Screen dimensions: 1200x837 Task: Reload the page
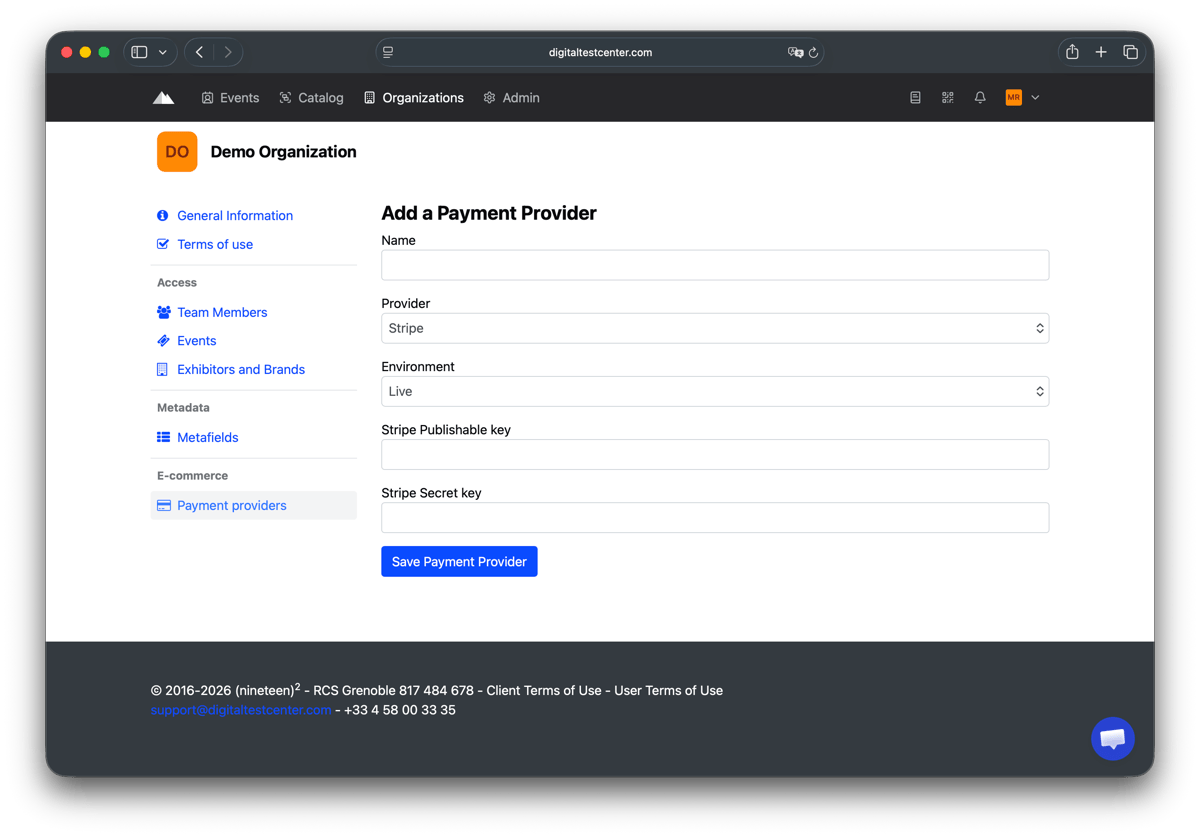[813, 52]
